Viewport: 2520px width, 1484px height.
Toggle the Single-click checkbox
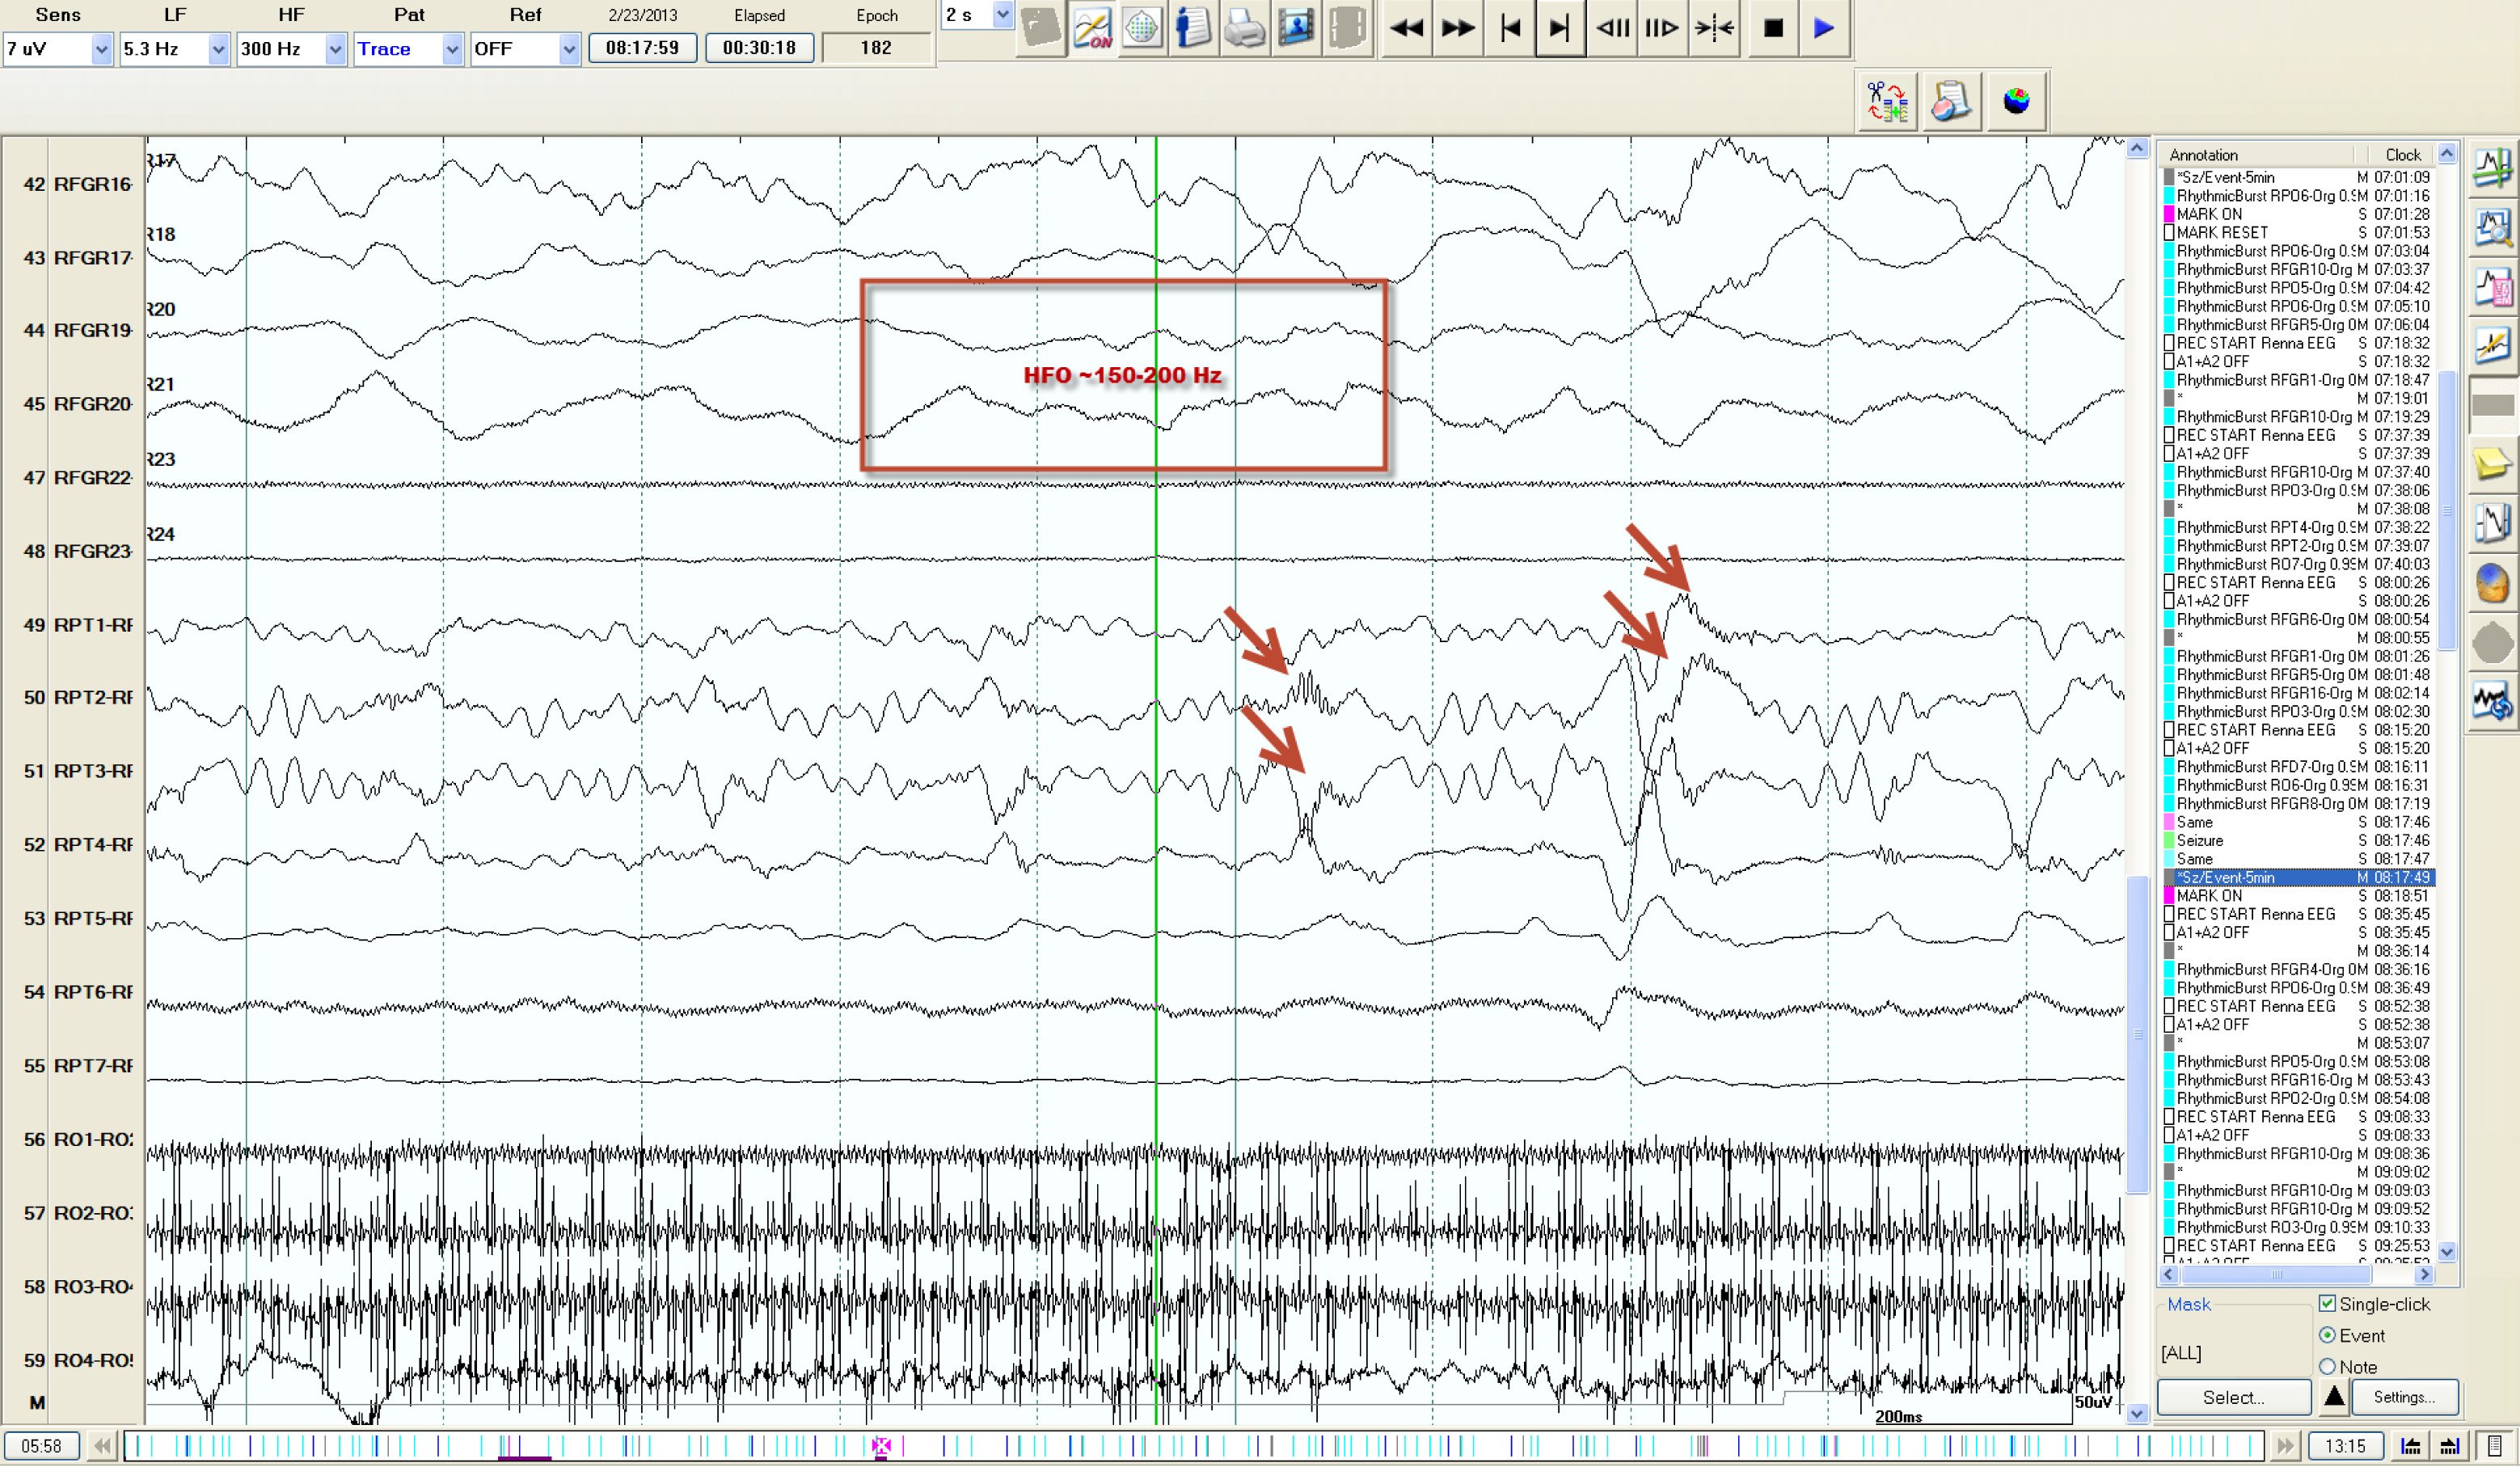2327,1303
